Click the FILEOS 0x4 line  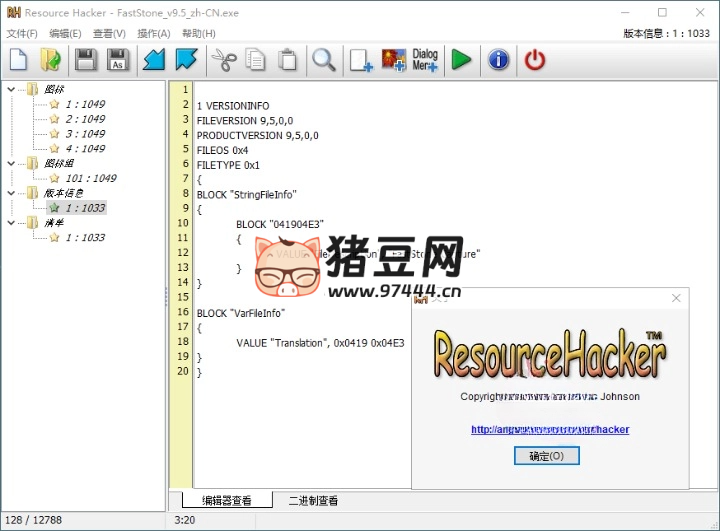coord(222,150)
